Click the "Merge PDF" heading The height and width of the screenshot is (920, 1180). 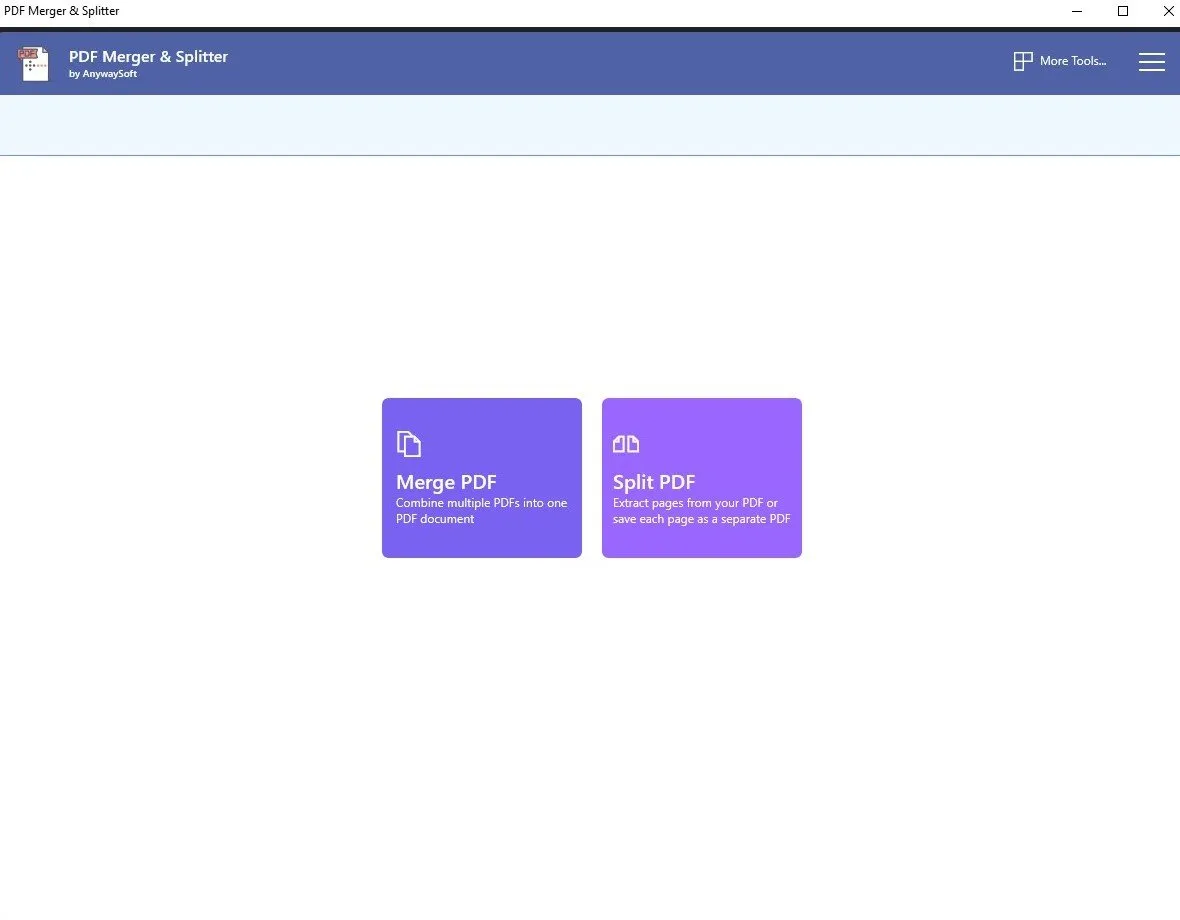(446, 482)
